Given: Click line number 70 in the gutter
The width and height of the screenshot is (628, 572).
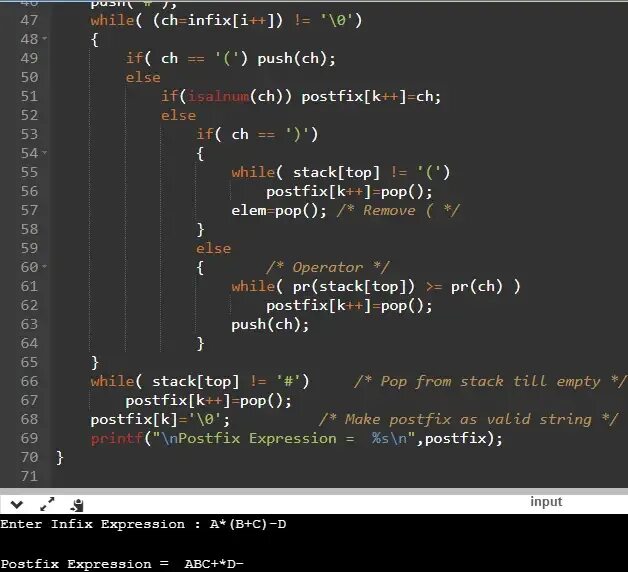Looking at the screenshot, I should tap(29, 457).
